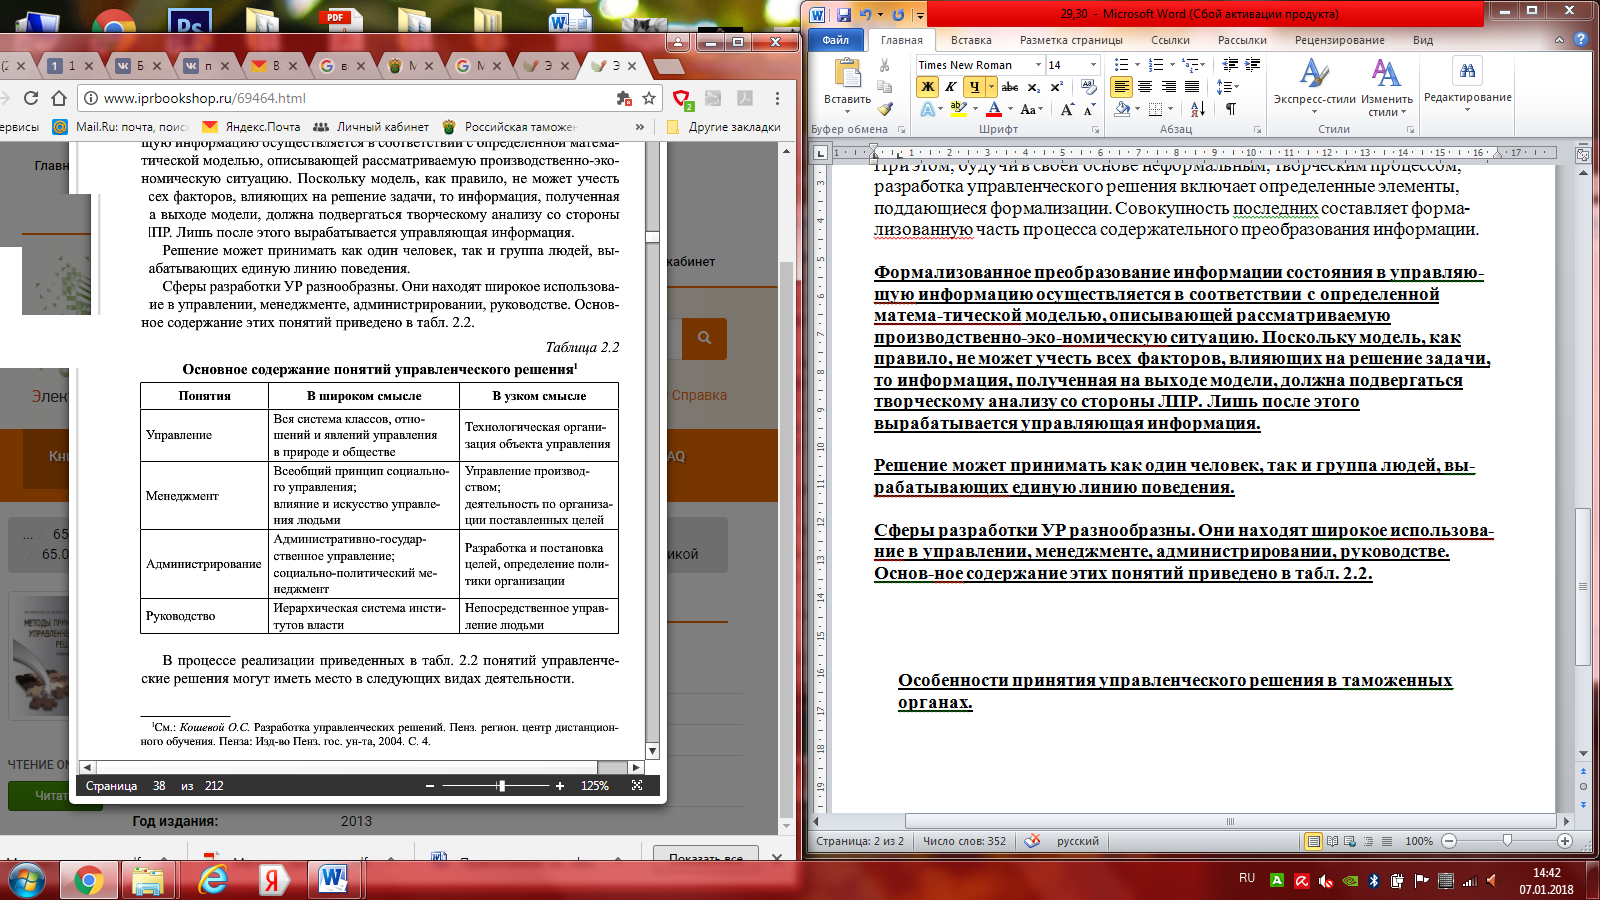The image size is (1600, 900).
Task: Reload the page in Chrome
Action: 31,98
